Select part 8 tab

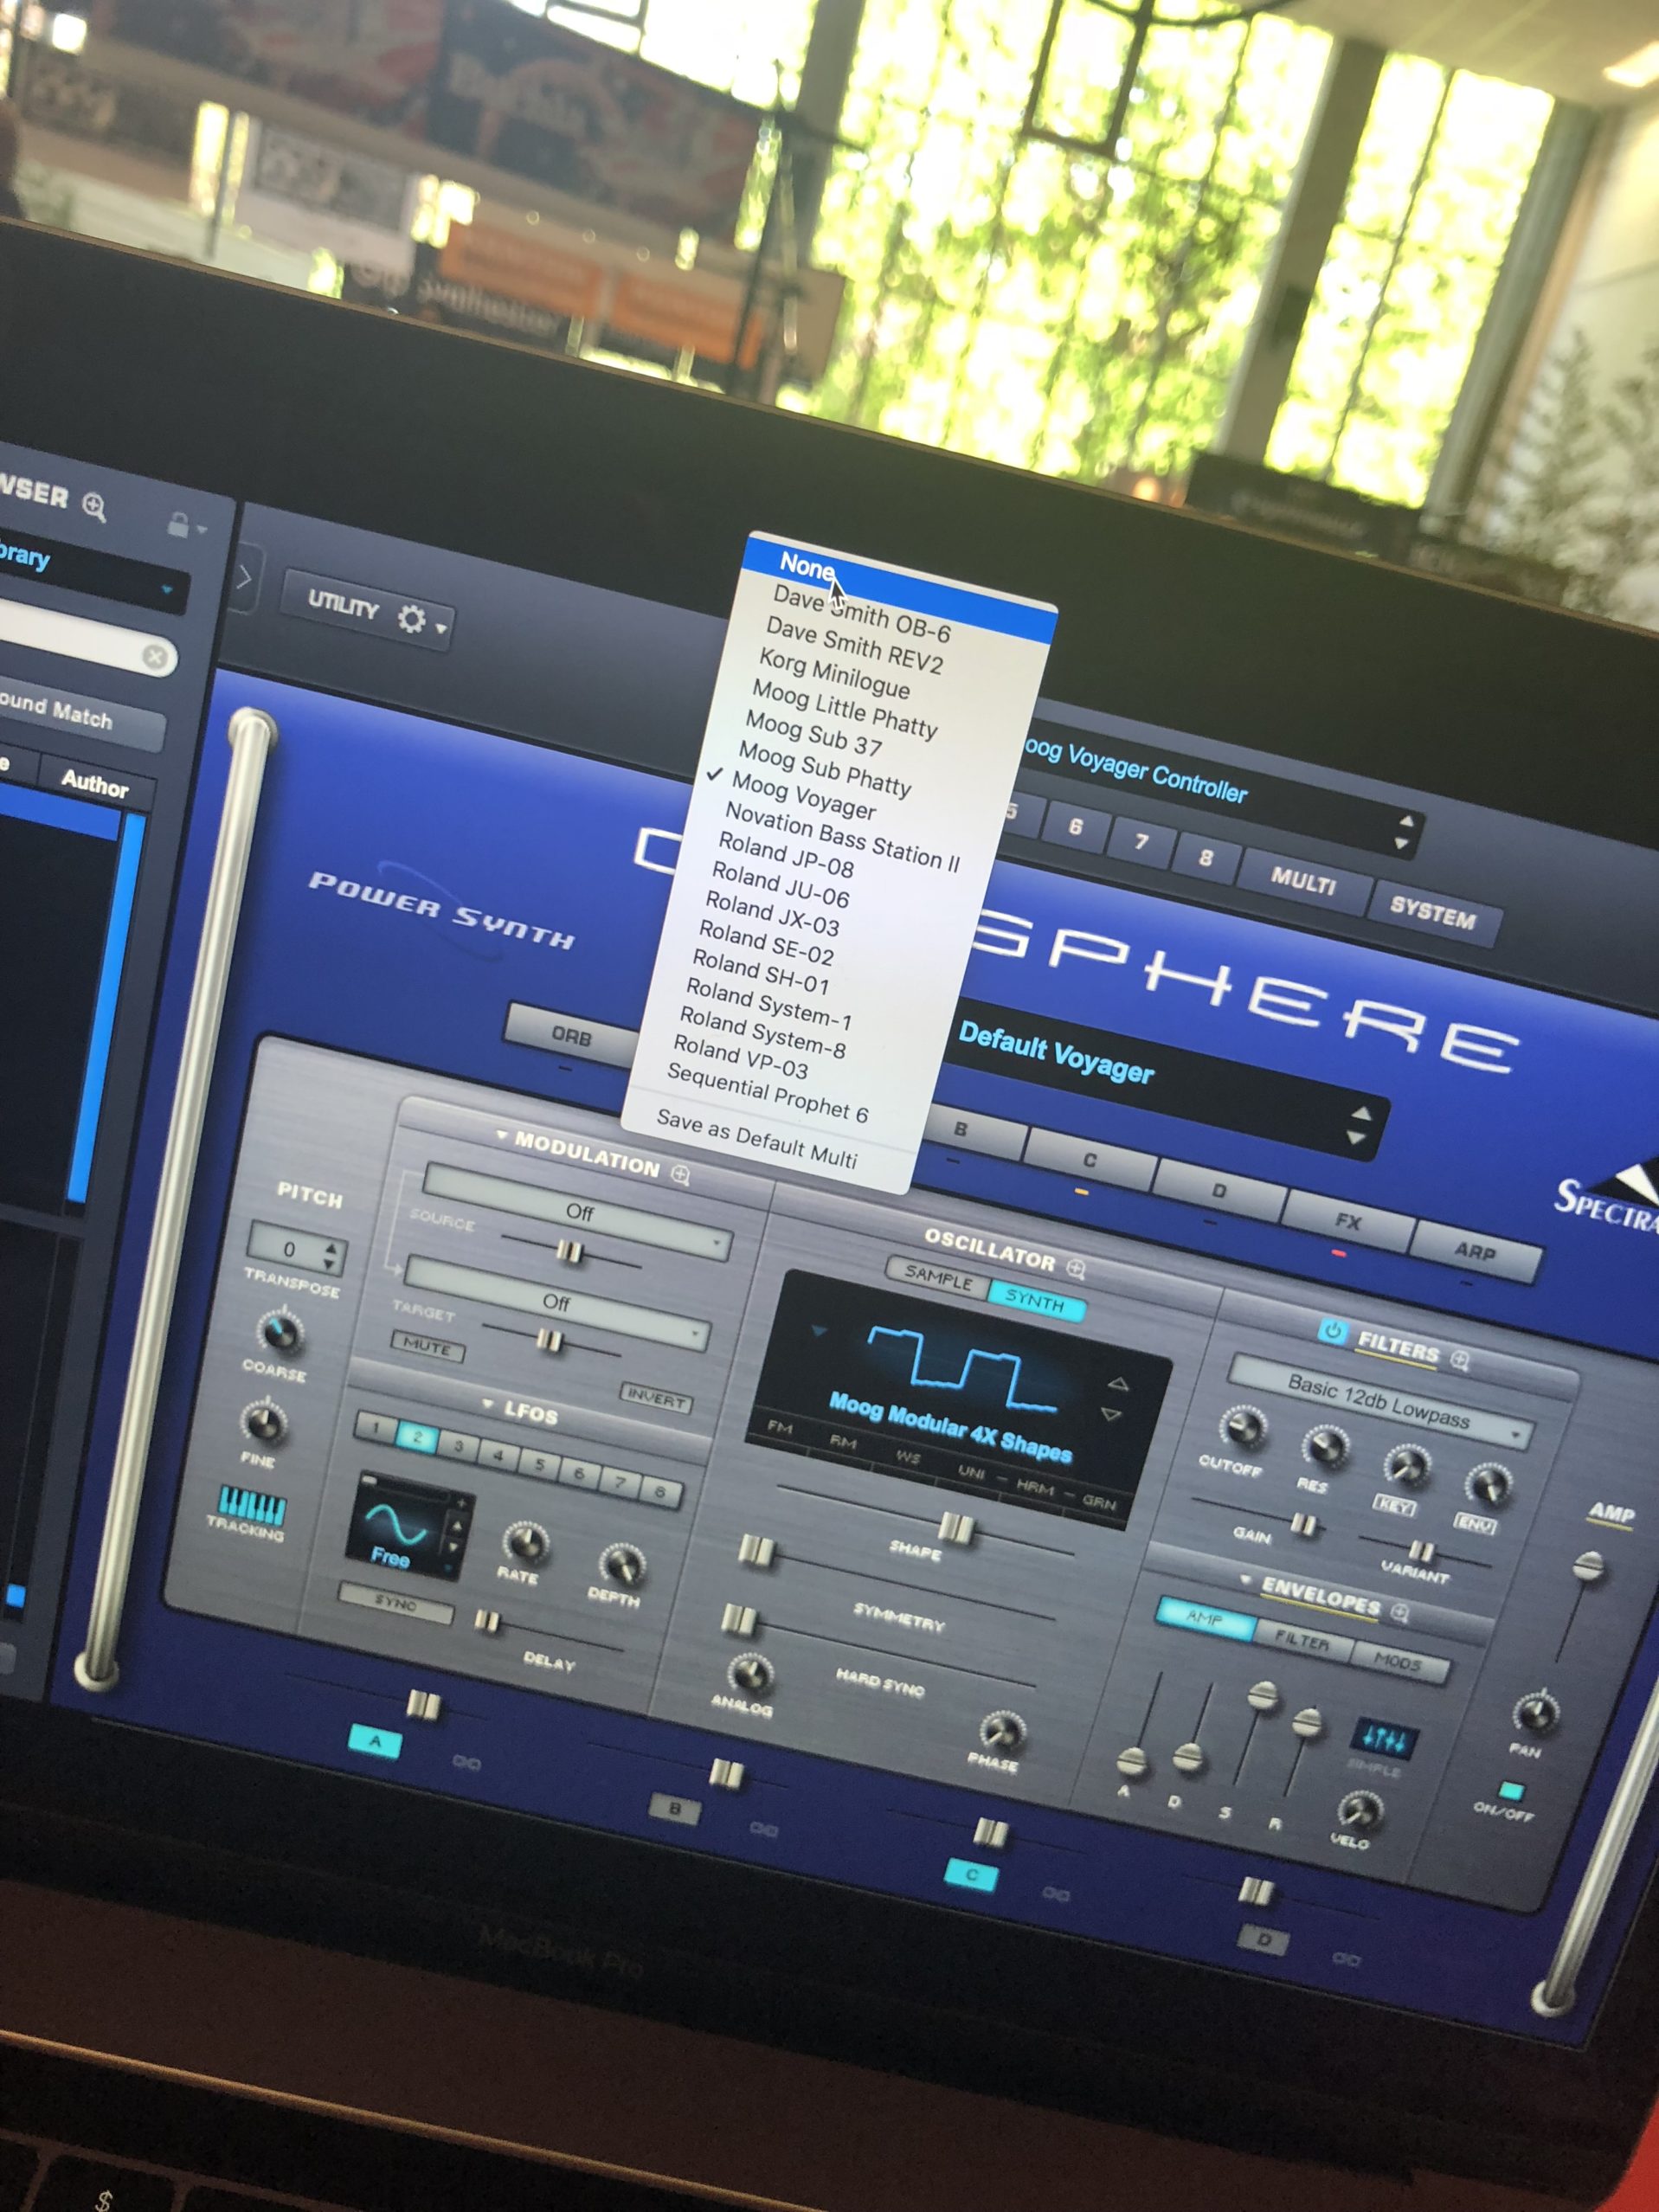point(1206,857)
